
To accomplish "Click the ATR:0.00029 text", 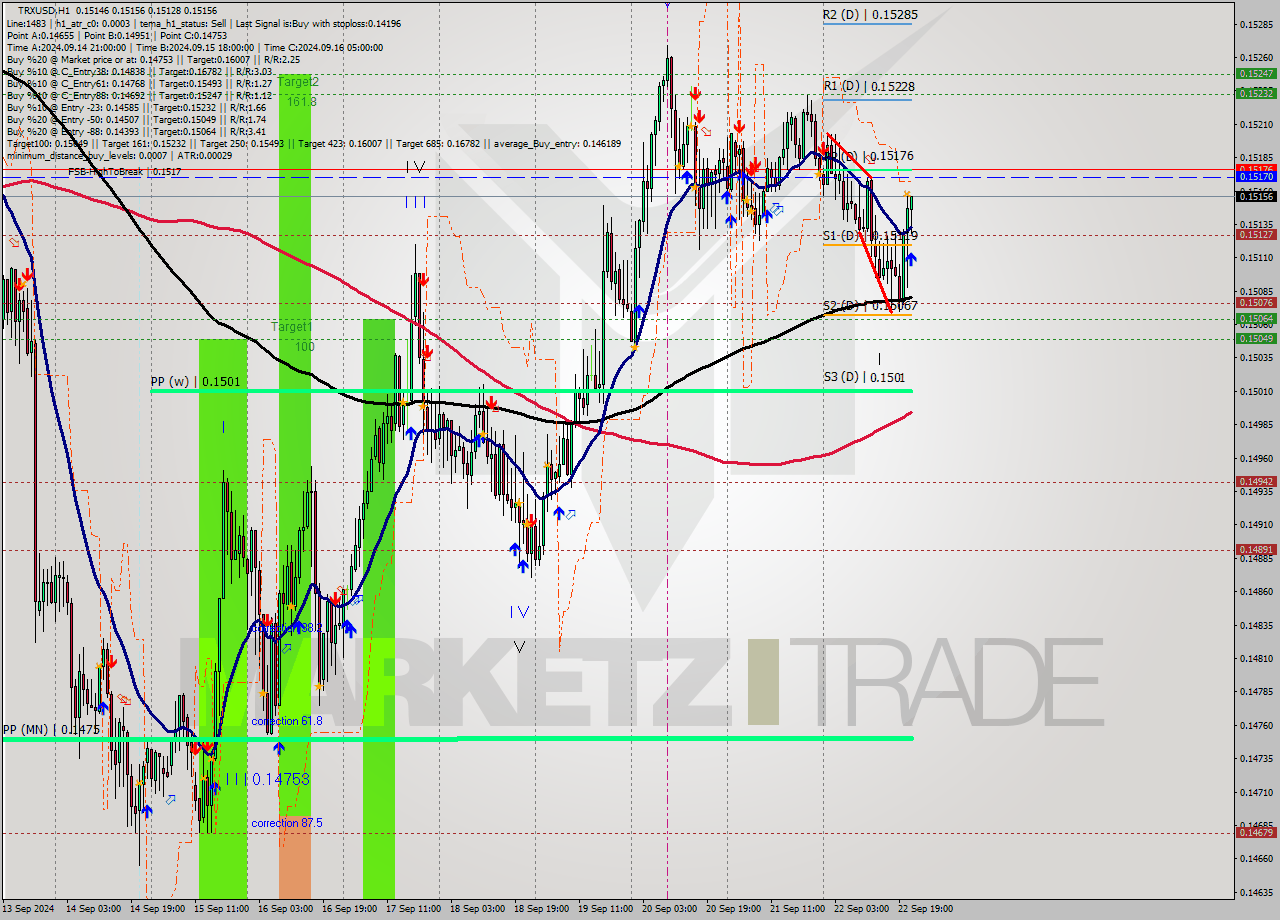I will tap(204, 156).
